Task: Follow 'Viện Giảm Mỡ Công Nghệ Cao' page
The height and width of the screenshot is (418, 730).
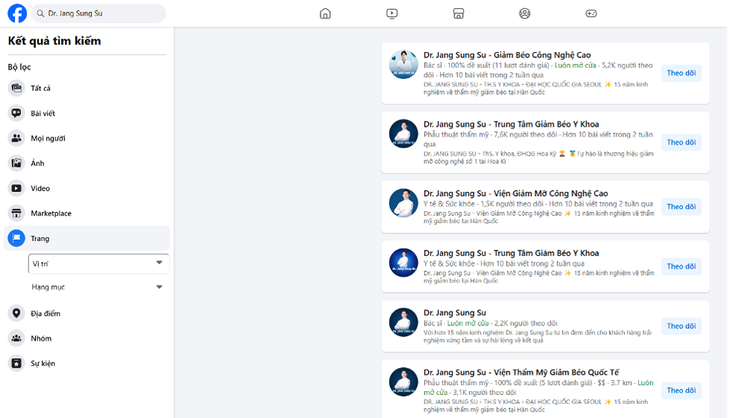Action: pyautogui.click(x=681, y=207)
